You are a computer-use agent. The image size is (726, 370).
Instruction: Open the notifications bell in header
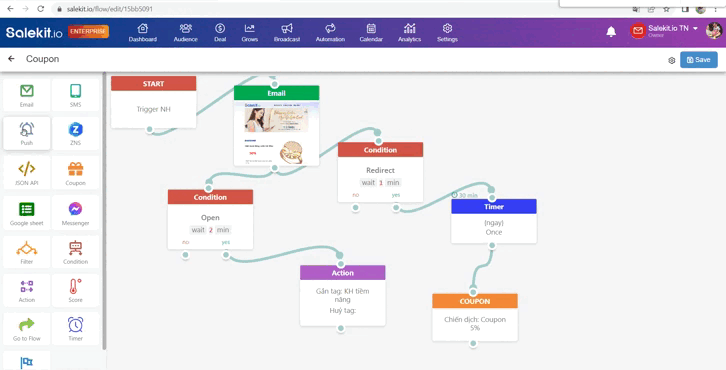tap(611, 31)
